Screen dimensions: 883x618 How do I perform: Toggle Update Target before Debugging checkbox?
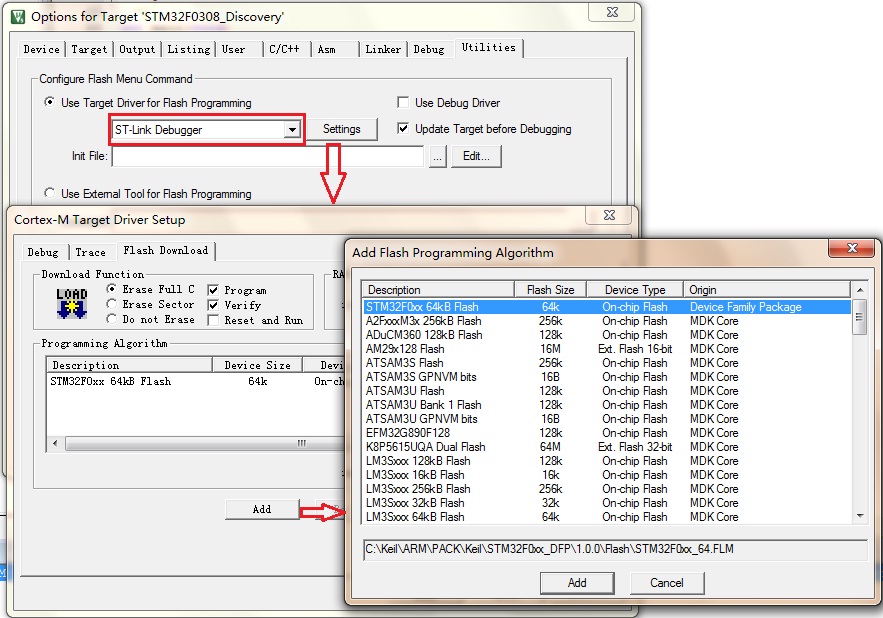[x=403, y=128]
